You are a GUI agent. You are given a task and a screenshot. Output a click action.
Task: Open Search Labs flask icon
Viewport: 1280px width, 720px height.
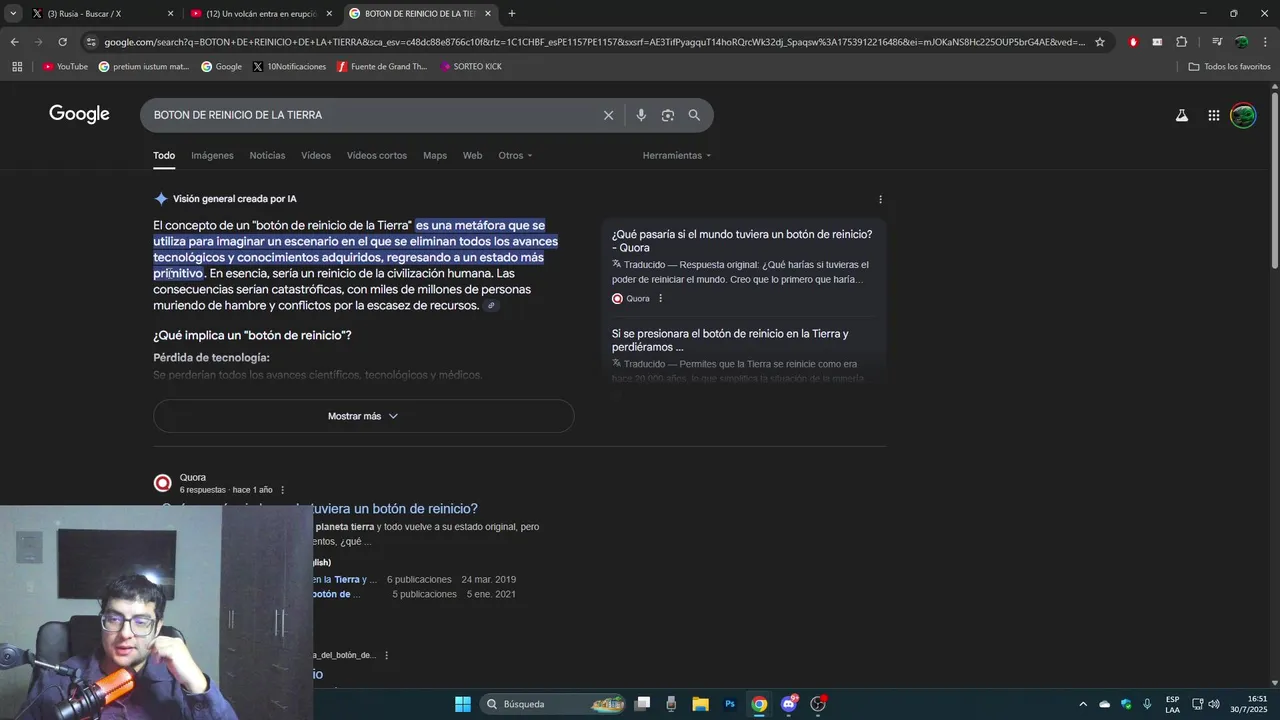[1182, 115]
